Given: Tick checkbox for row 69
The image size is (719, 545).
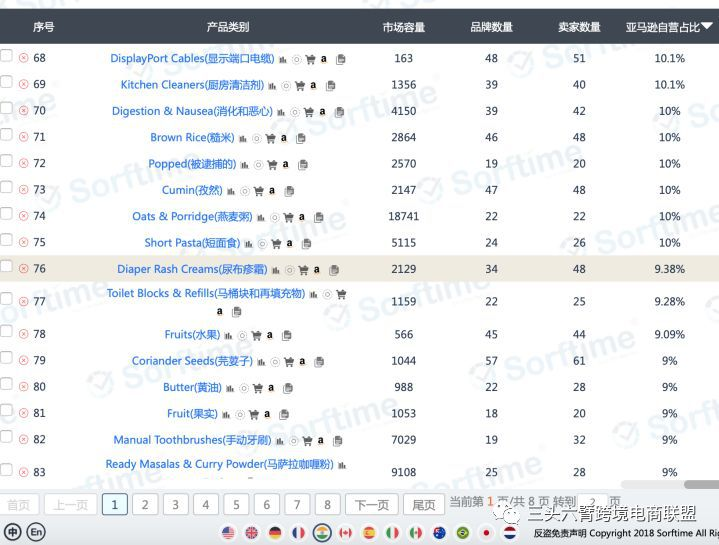Looking at the screenshot, I should pos(6,82).
